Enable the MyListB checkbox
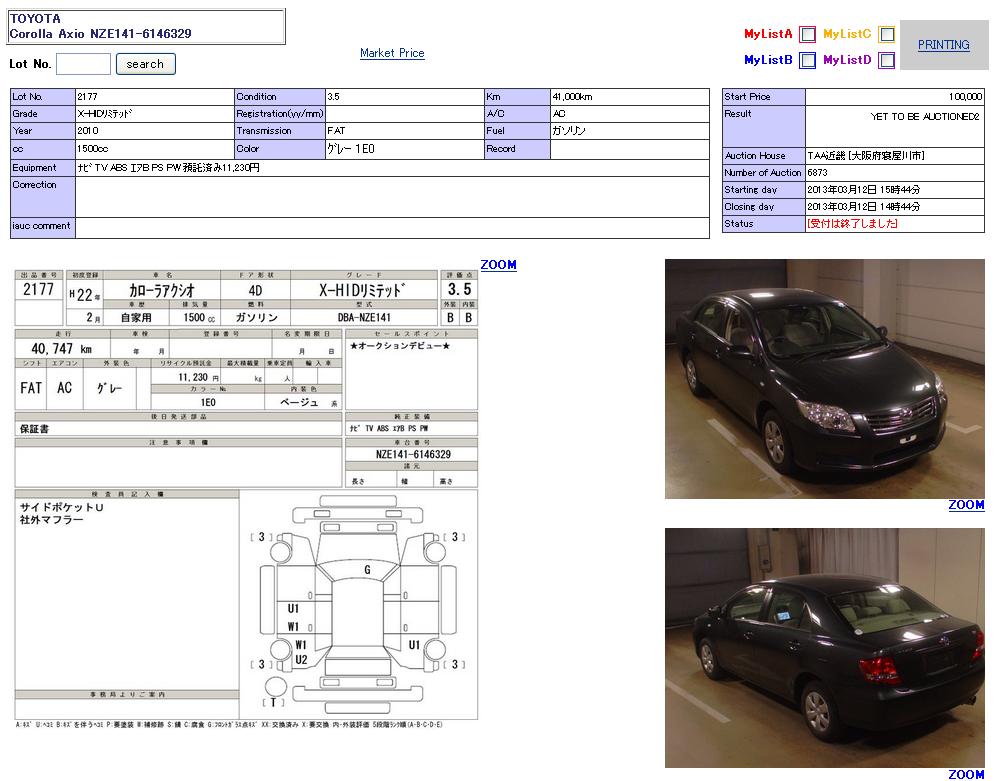996x781 pixels. coord(807,60)
